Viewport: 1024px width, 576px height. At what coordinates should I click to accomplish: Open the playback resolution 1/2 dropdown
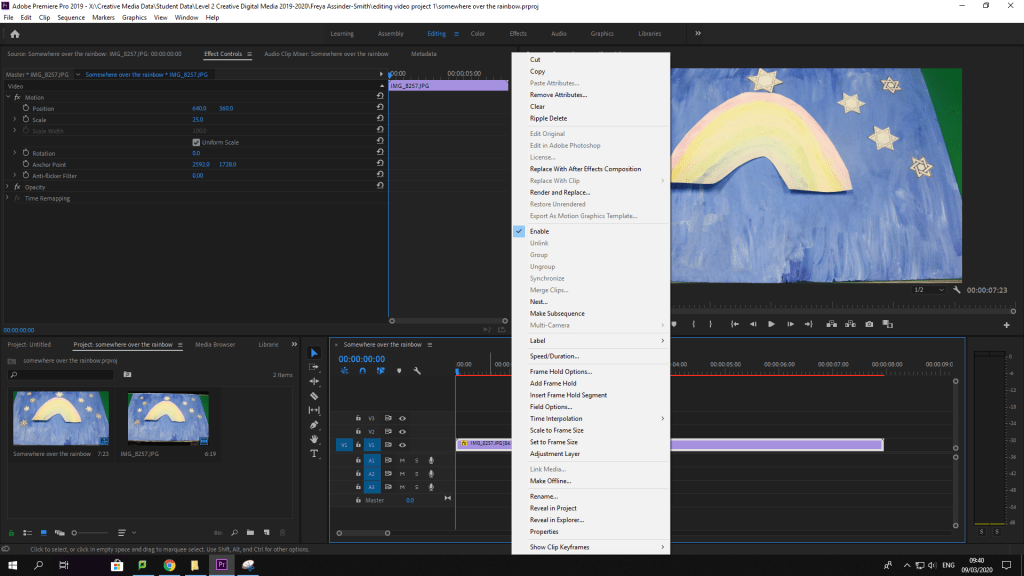coord(931,290)
